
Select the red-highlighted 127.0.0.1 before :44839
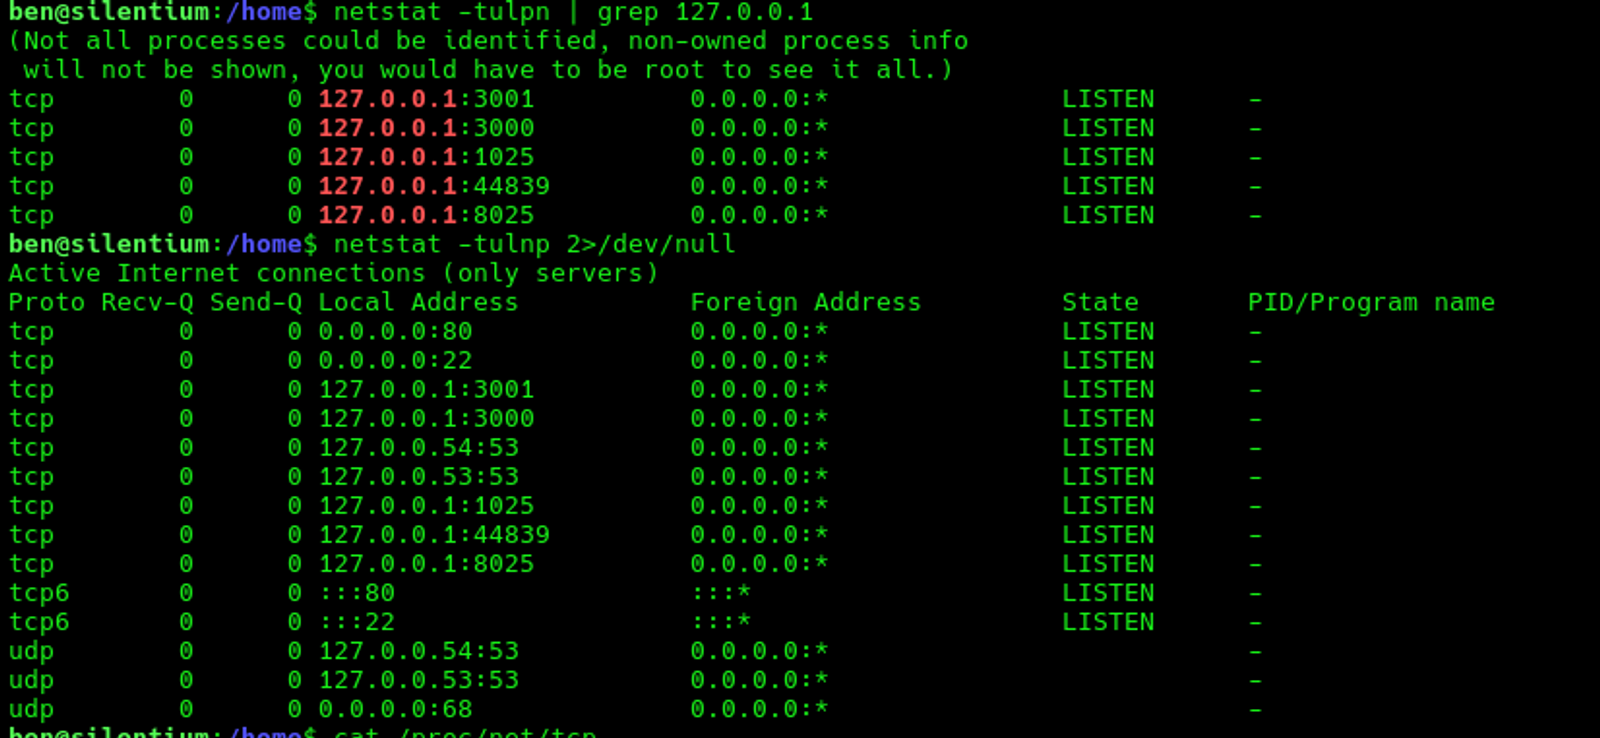tap(387, 186)
